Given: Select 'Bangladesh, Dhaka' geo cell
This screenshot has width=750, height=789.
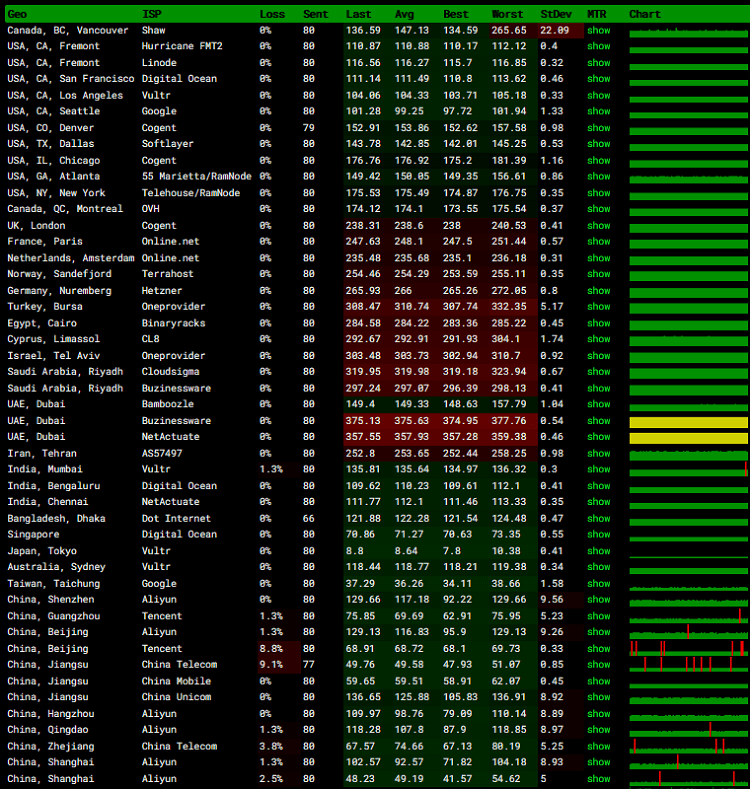Looking at the screenshot, I should pos(56,518).
